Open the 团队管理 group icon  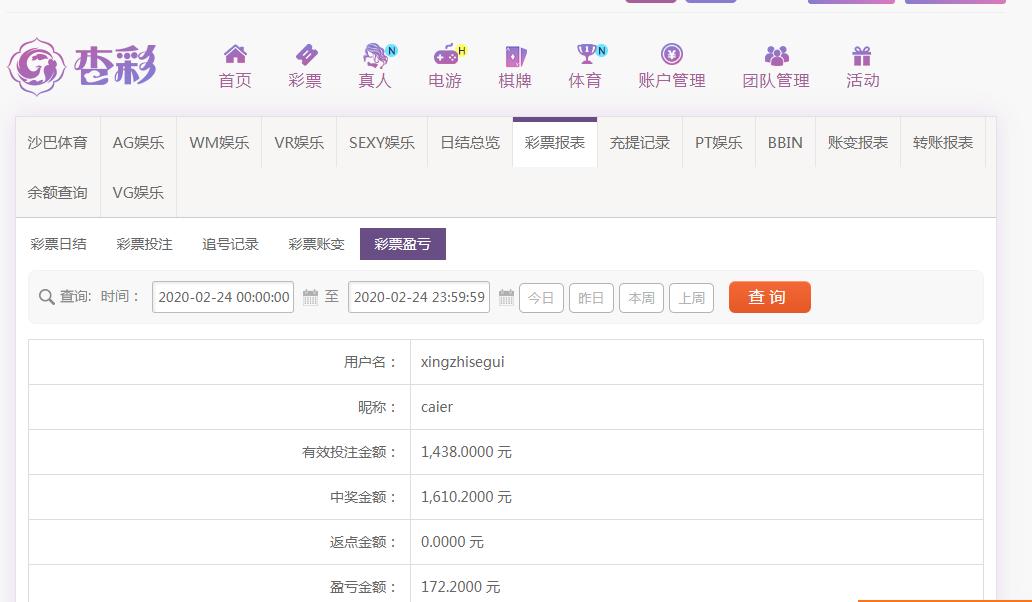(x=777, y=55)
